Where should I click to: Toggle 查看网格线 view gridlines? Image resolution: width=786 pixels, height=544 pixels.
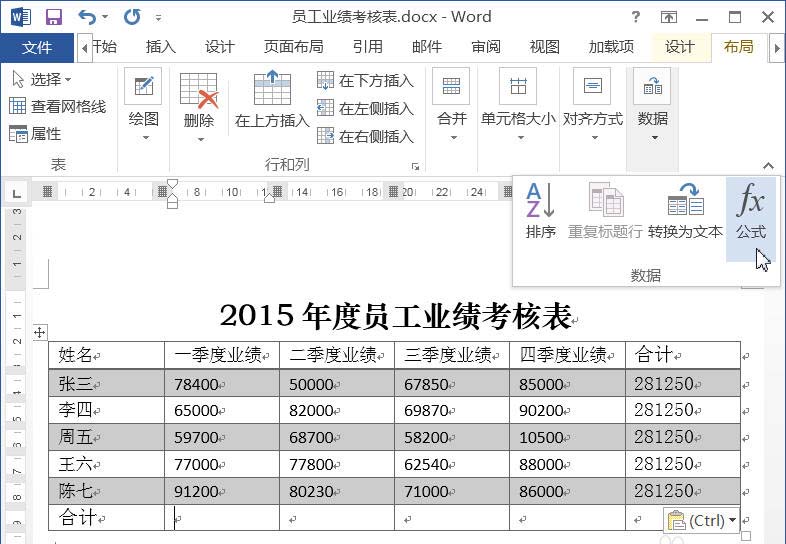click(x=58, y=106)
